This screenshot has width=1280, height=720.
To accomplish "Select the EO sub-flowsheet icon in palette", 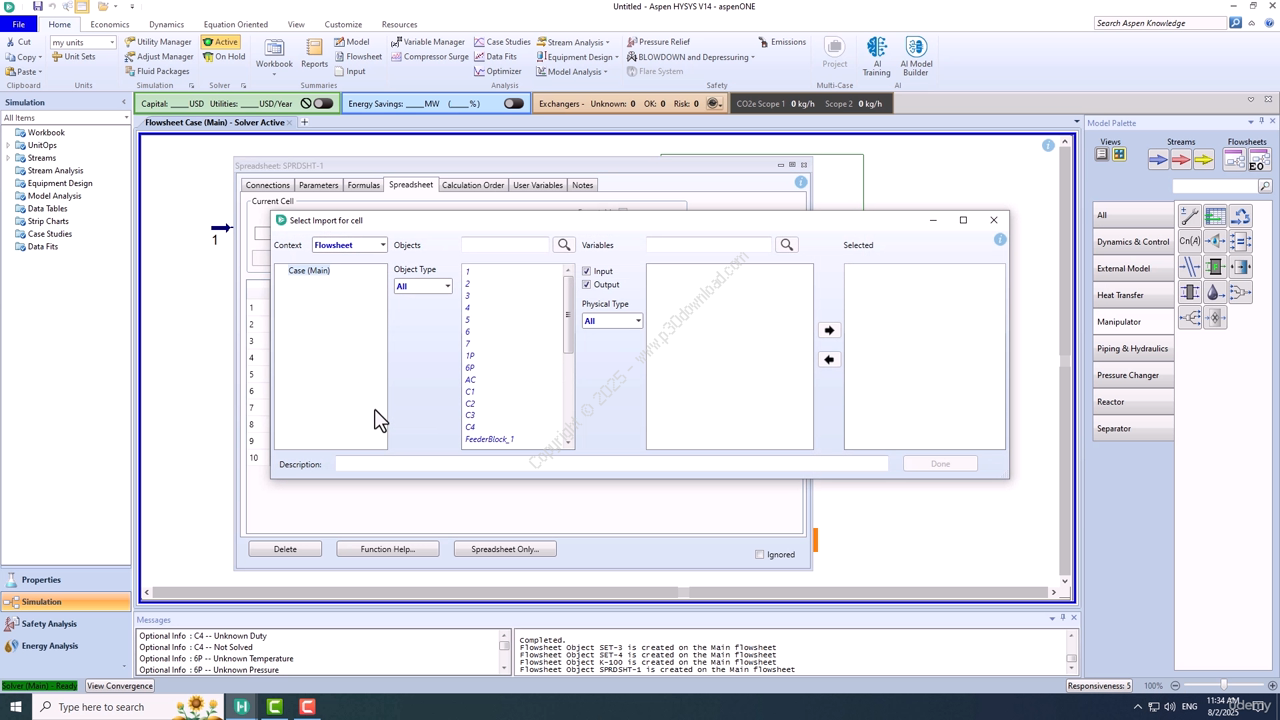I will pos(1258,159).
